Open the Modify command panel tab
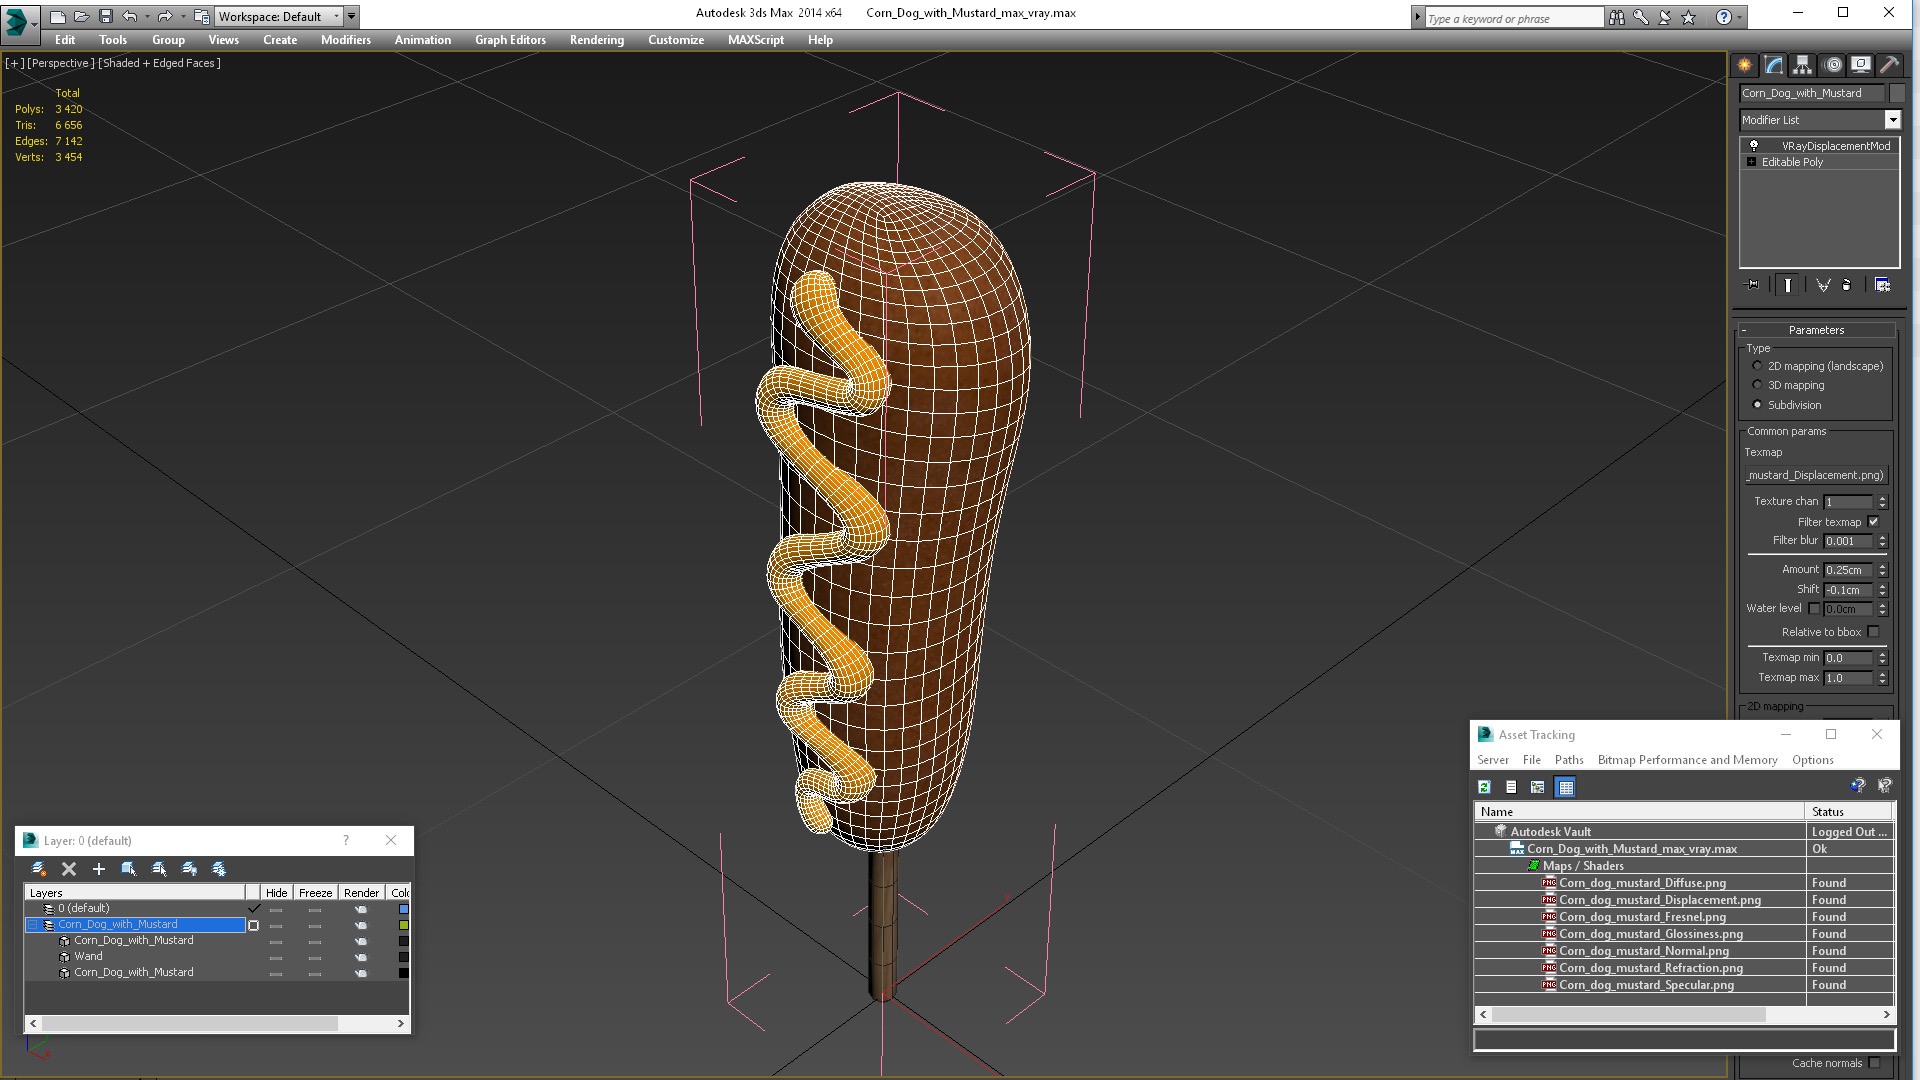 point(1773,65)
